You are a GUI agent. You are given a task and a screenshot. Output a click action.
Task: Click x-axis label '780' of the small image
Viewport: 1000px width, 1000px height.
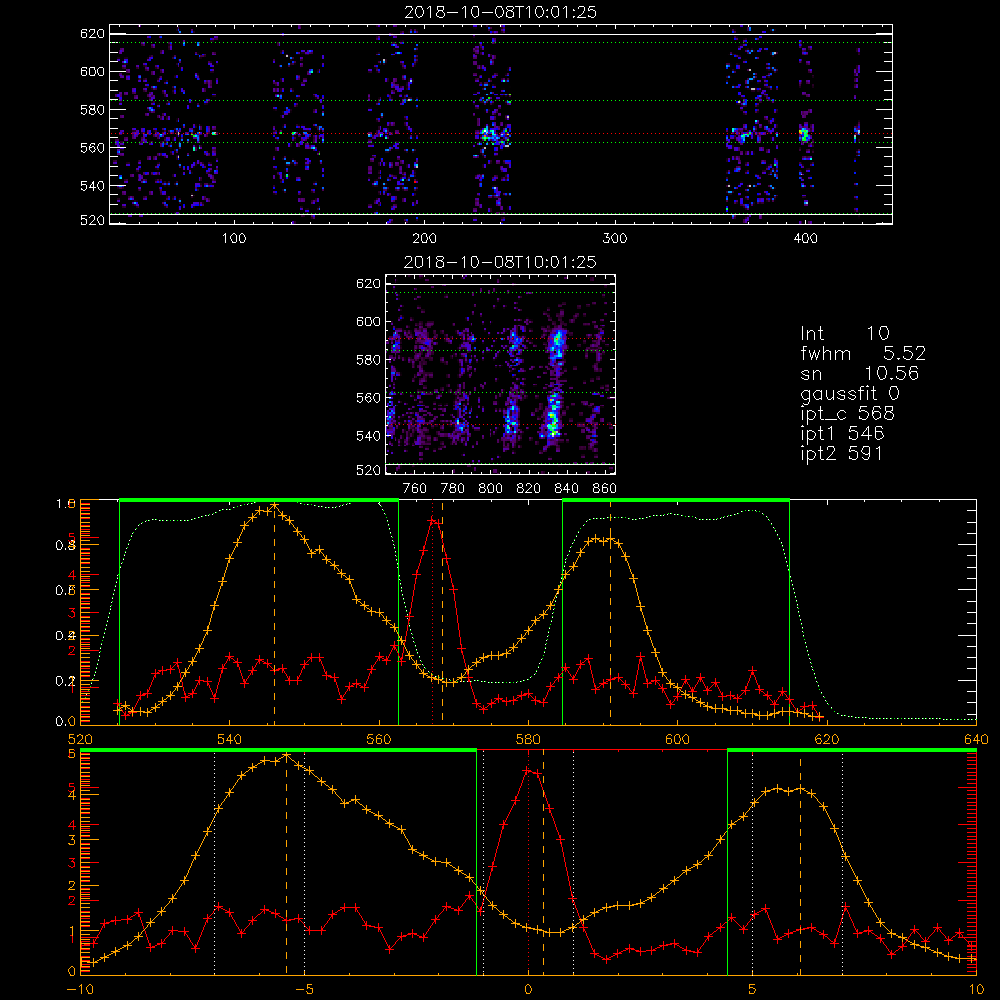(453, 489)
